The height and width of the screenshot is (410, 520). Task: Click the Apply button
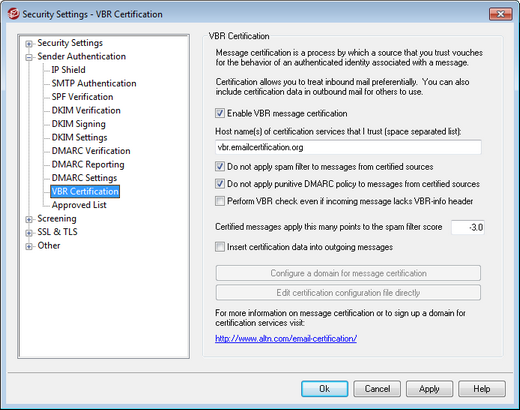pyautogui.click(x=429, y=389)
